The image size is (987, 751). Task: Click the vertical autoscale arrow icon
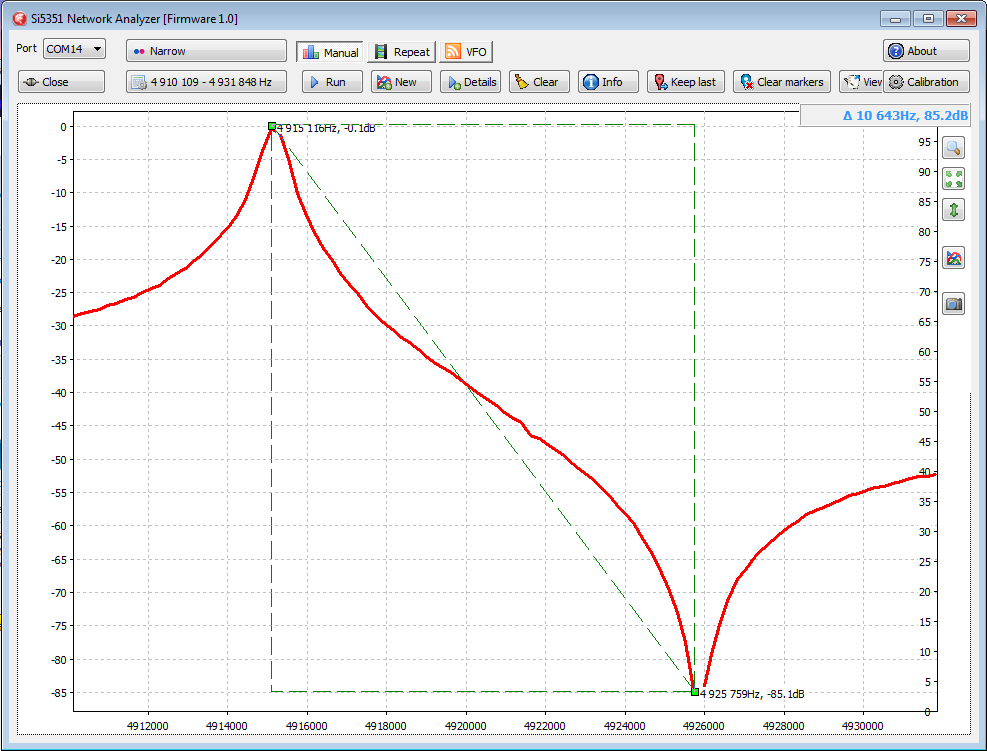tap(953, 210)
